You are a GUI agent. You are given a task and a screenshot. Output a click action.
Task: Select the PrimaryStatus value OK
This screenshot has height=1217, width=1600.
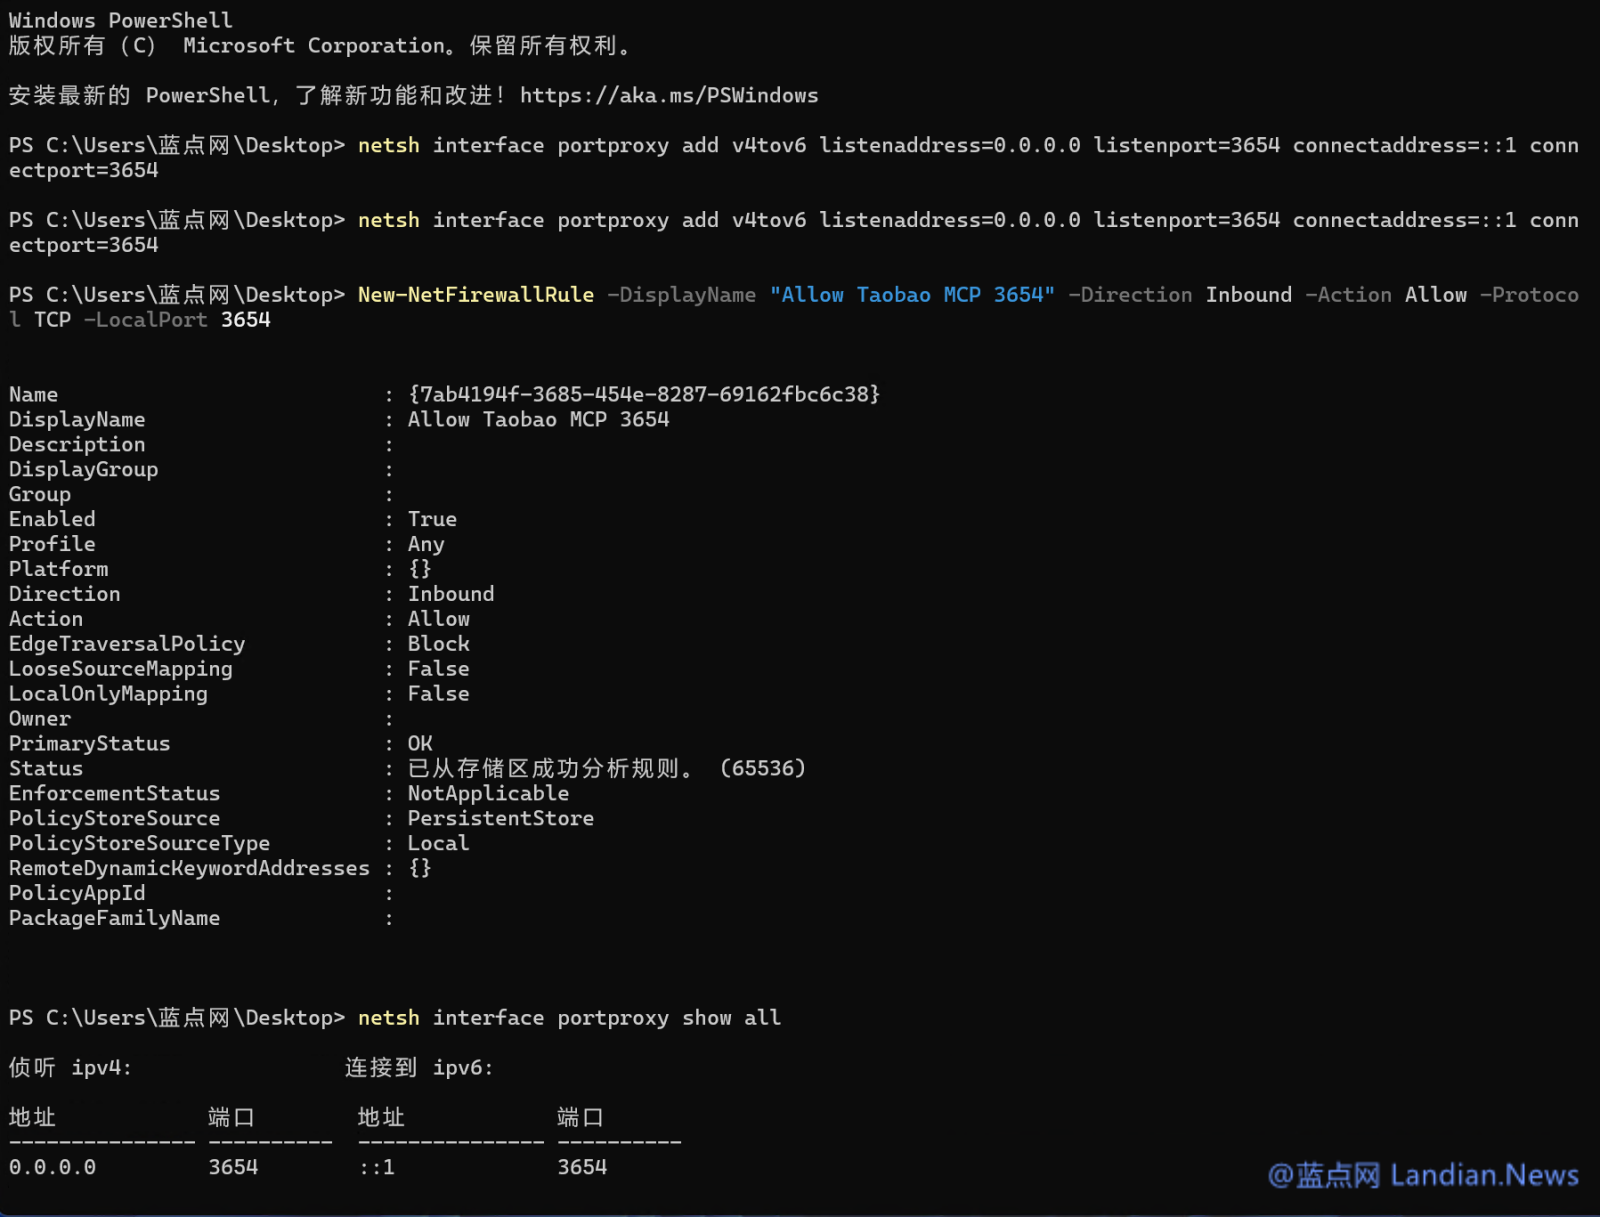[x=420, y=744]
